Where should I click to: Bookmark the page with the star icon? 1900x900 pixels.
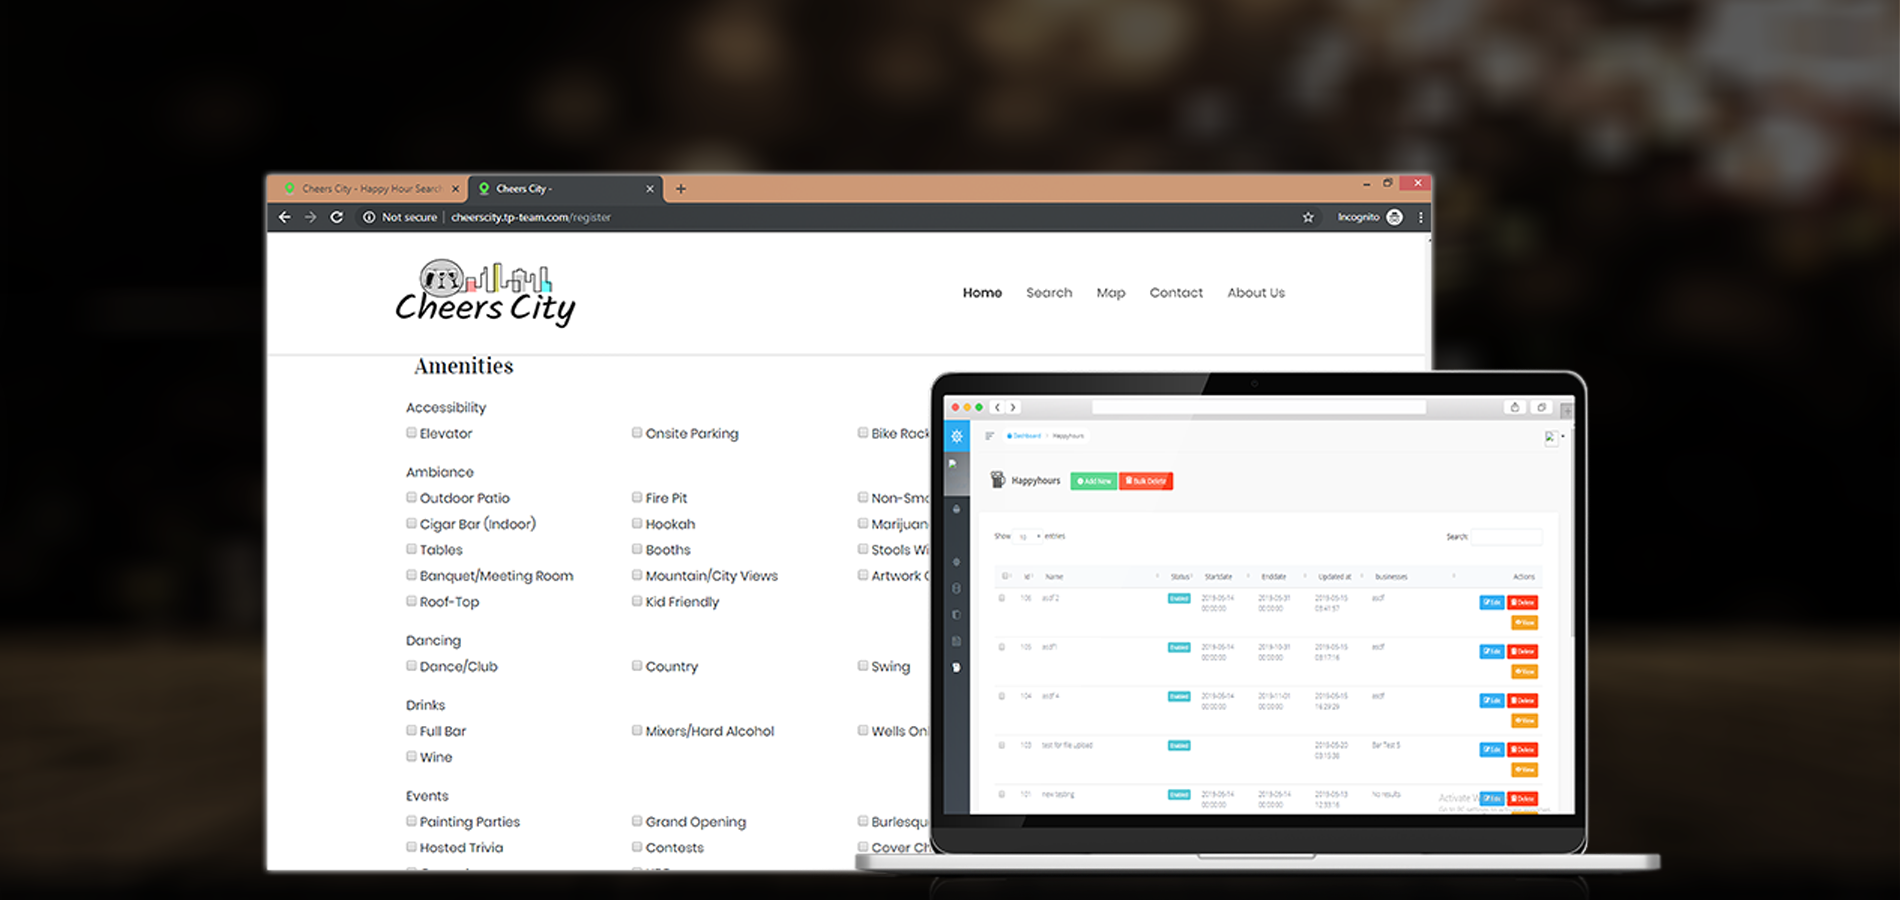(x=1308, y=217)
